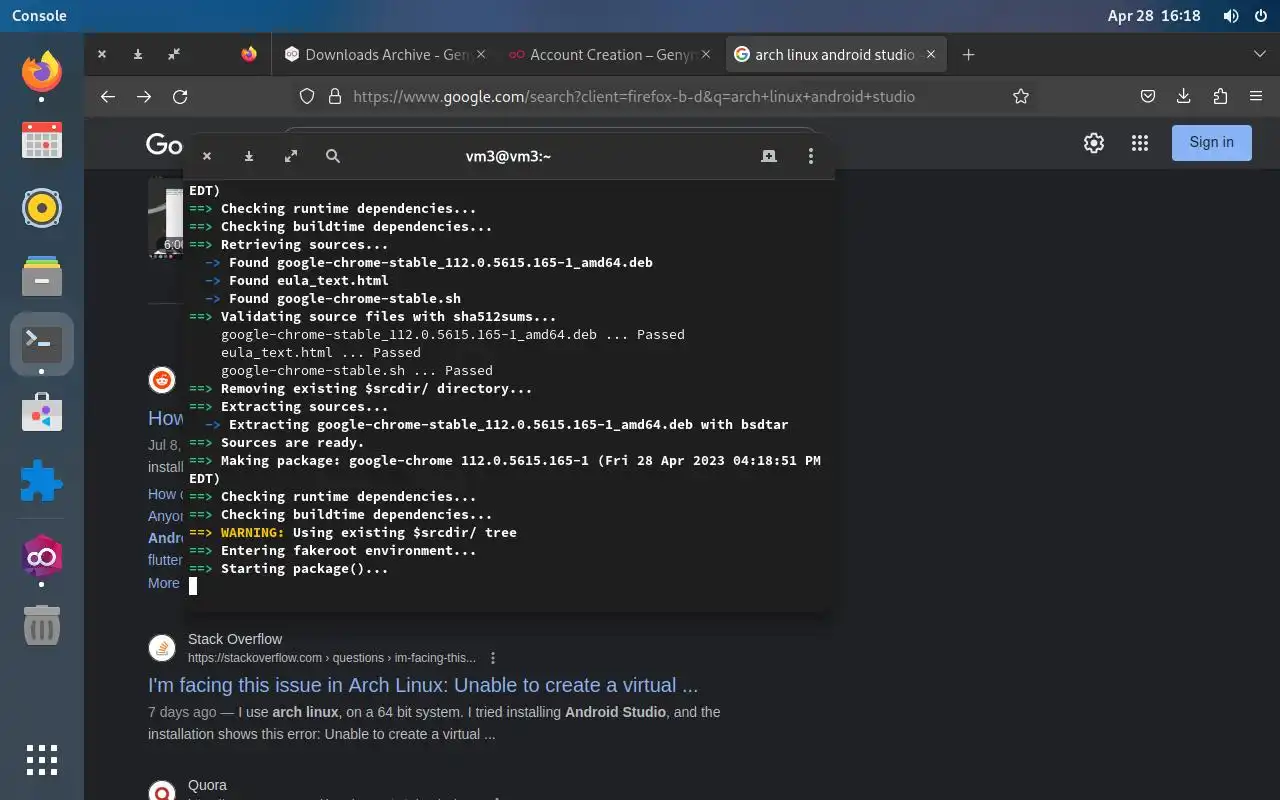Open a new Firefox tab

(x=968, y=55)
